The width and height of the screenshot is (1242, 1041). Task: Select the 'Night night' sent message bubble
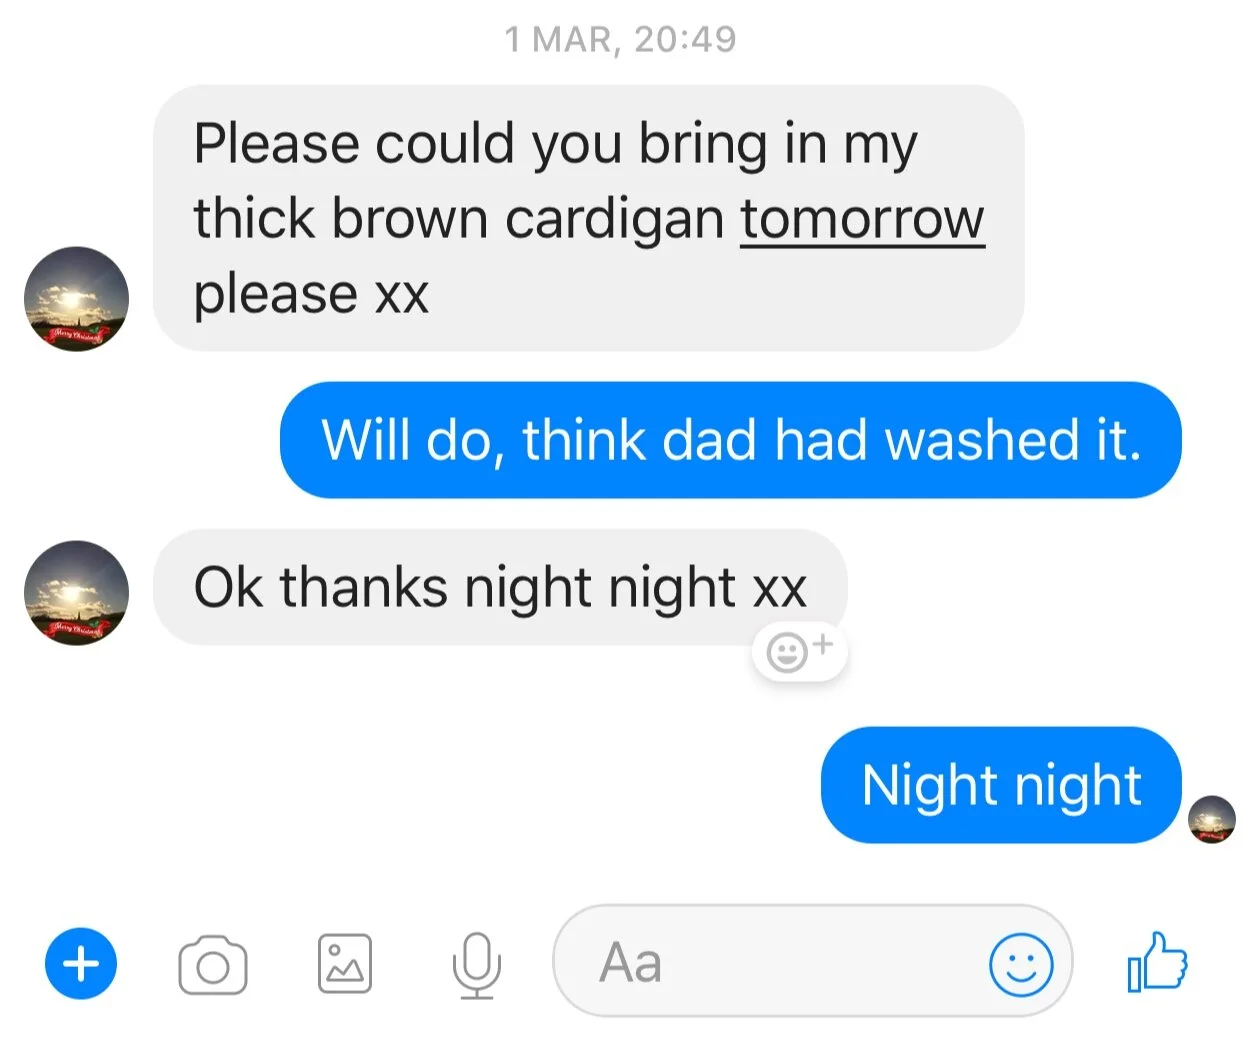(x=1001, y=785)
